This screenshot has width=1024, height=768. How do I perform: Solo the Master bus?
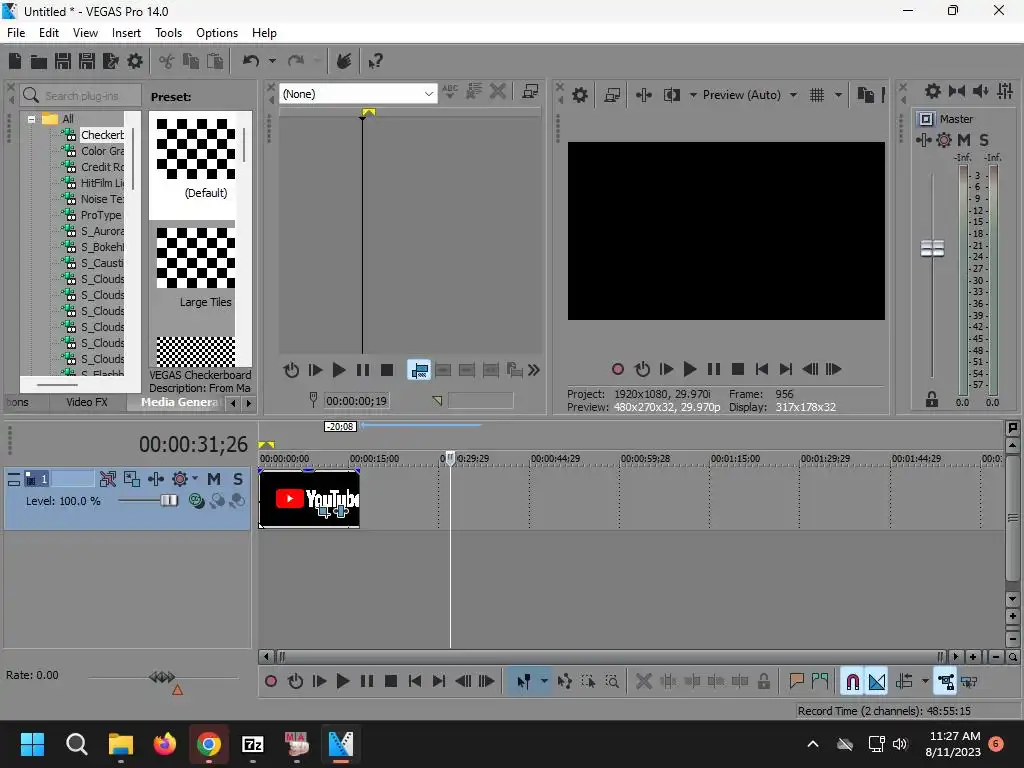click(x=984, y=140)
